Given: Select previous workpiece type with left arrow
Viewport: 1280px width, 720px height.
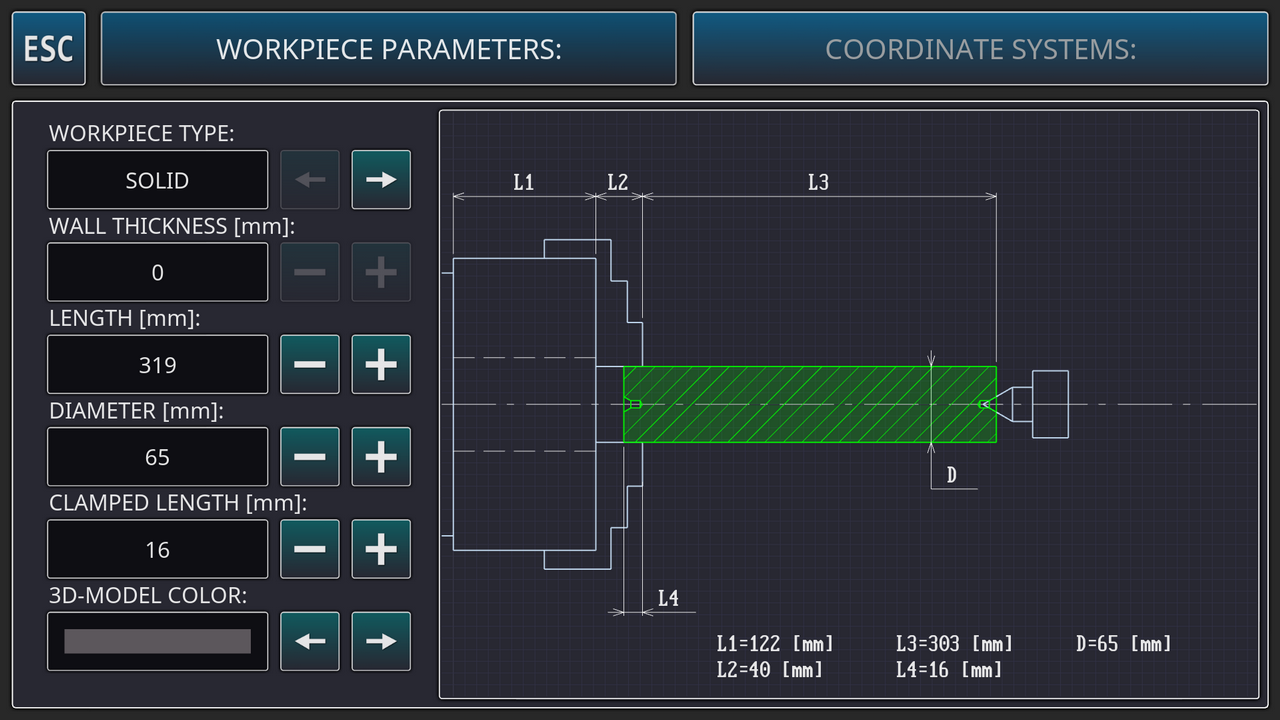Looking at the screenshot, I should 310,180.
